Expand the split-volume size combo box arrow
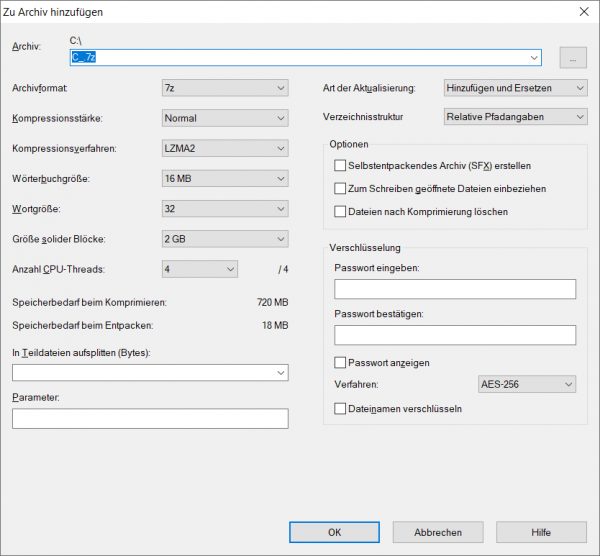The image size is (600, 556). point(280,373)
